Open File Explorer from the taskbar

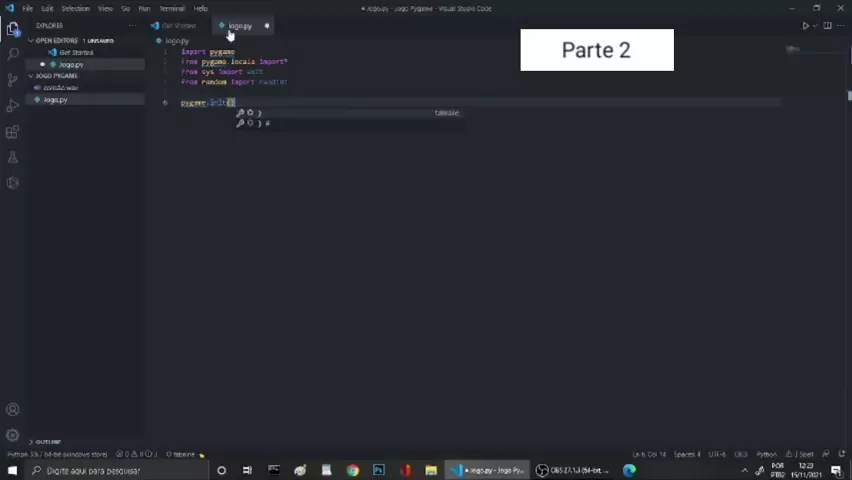[431, 470]
